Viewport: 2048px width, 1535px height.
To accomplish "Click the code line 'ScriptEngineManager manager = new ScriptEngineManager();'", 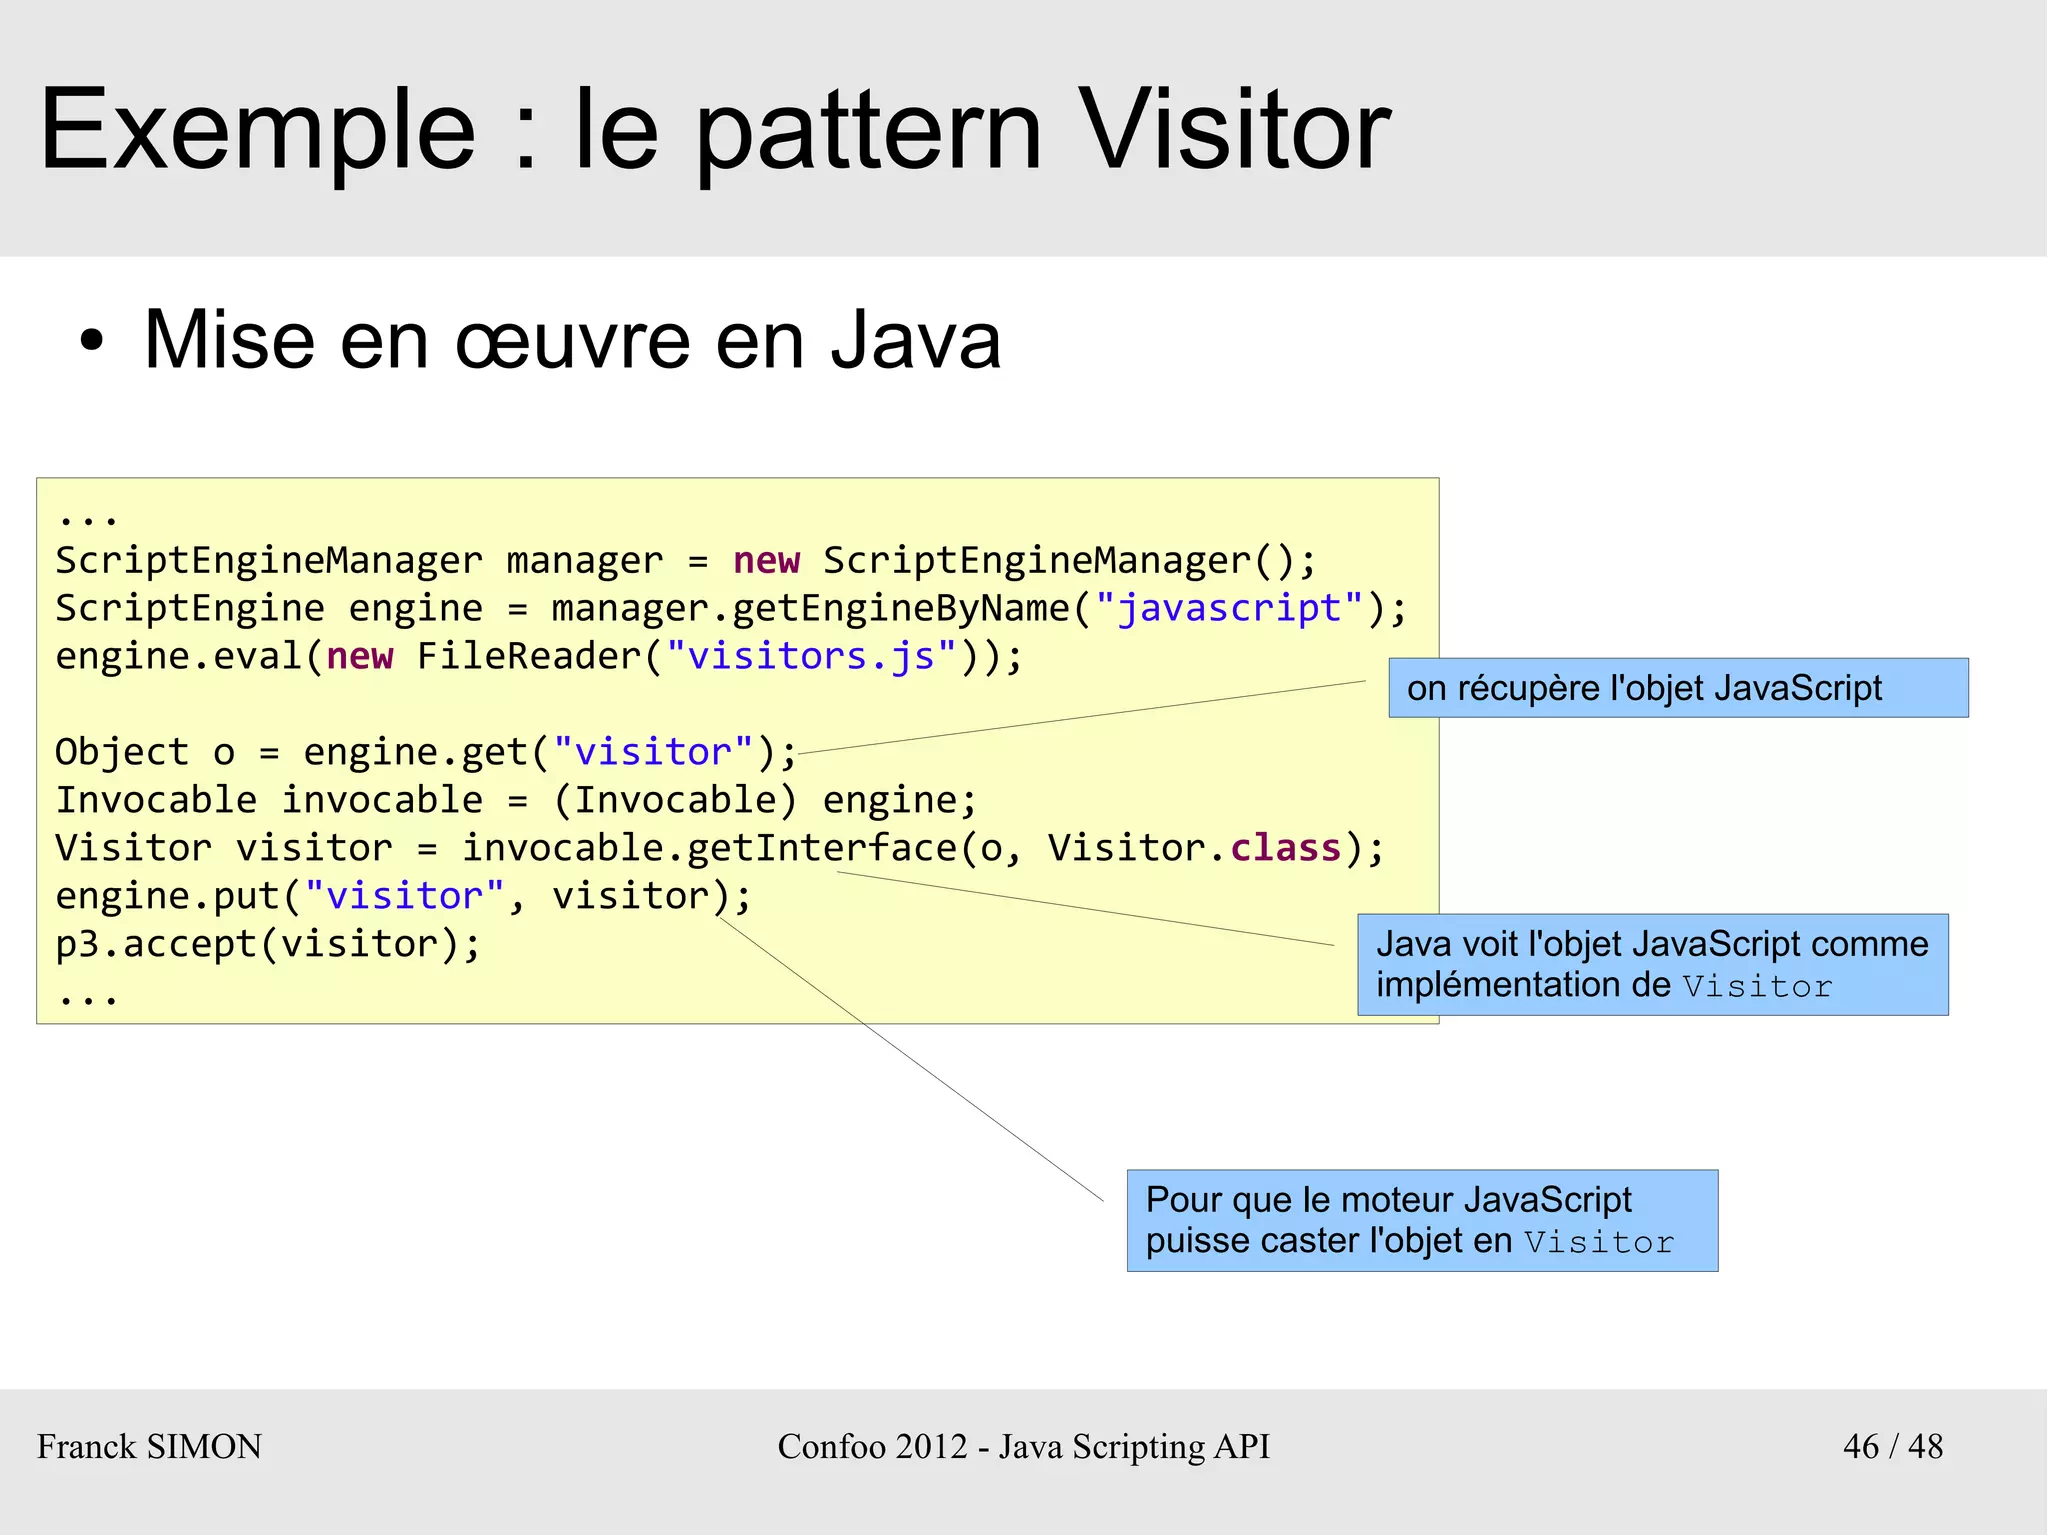I will tap(686, 561).
